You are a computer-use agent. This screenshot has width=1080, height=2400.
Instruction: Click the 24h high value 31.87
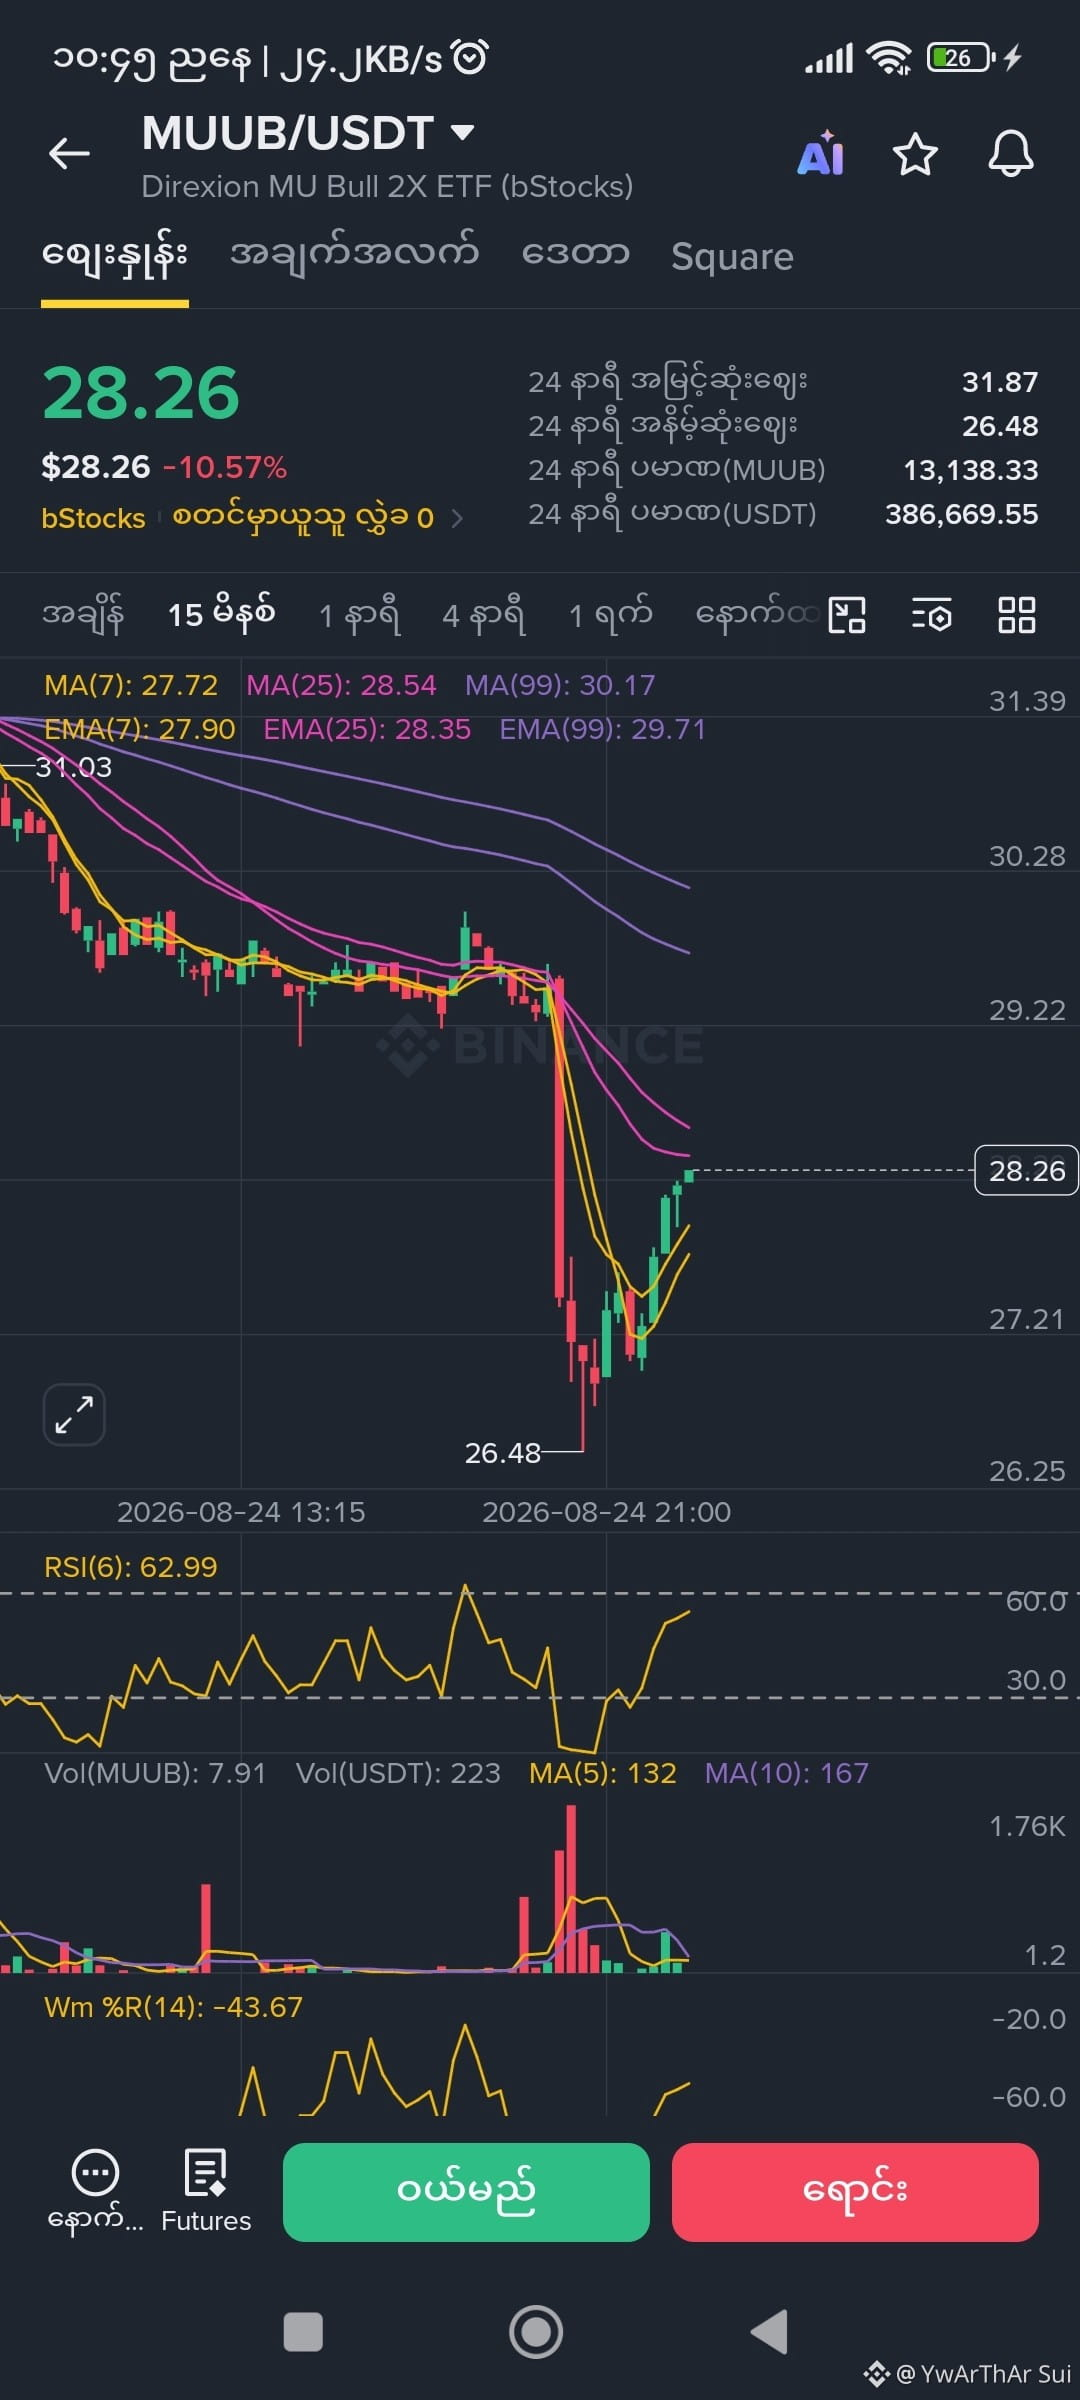(1000, 382)
